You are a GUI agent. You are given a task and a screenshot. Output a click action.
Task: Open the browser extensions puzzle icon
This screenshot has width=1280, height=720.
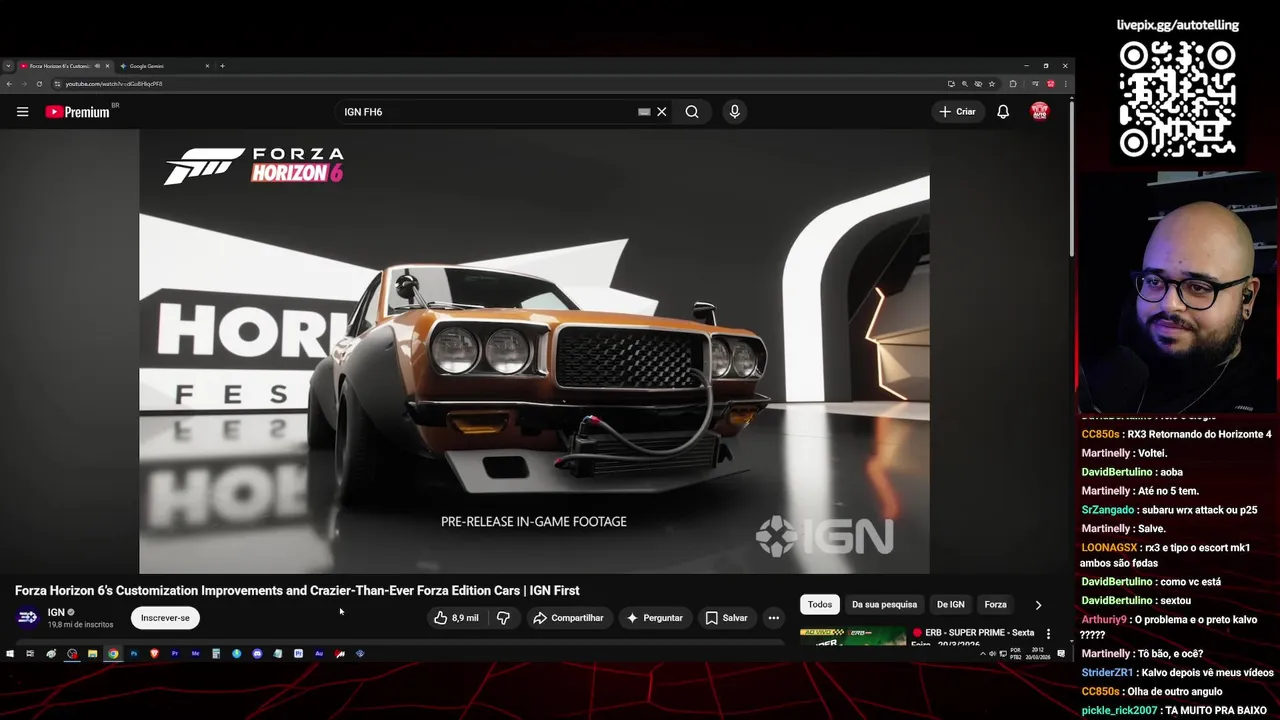[x=1013, y=84]
